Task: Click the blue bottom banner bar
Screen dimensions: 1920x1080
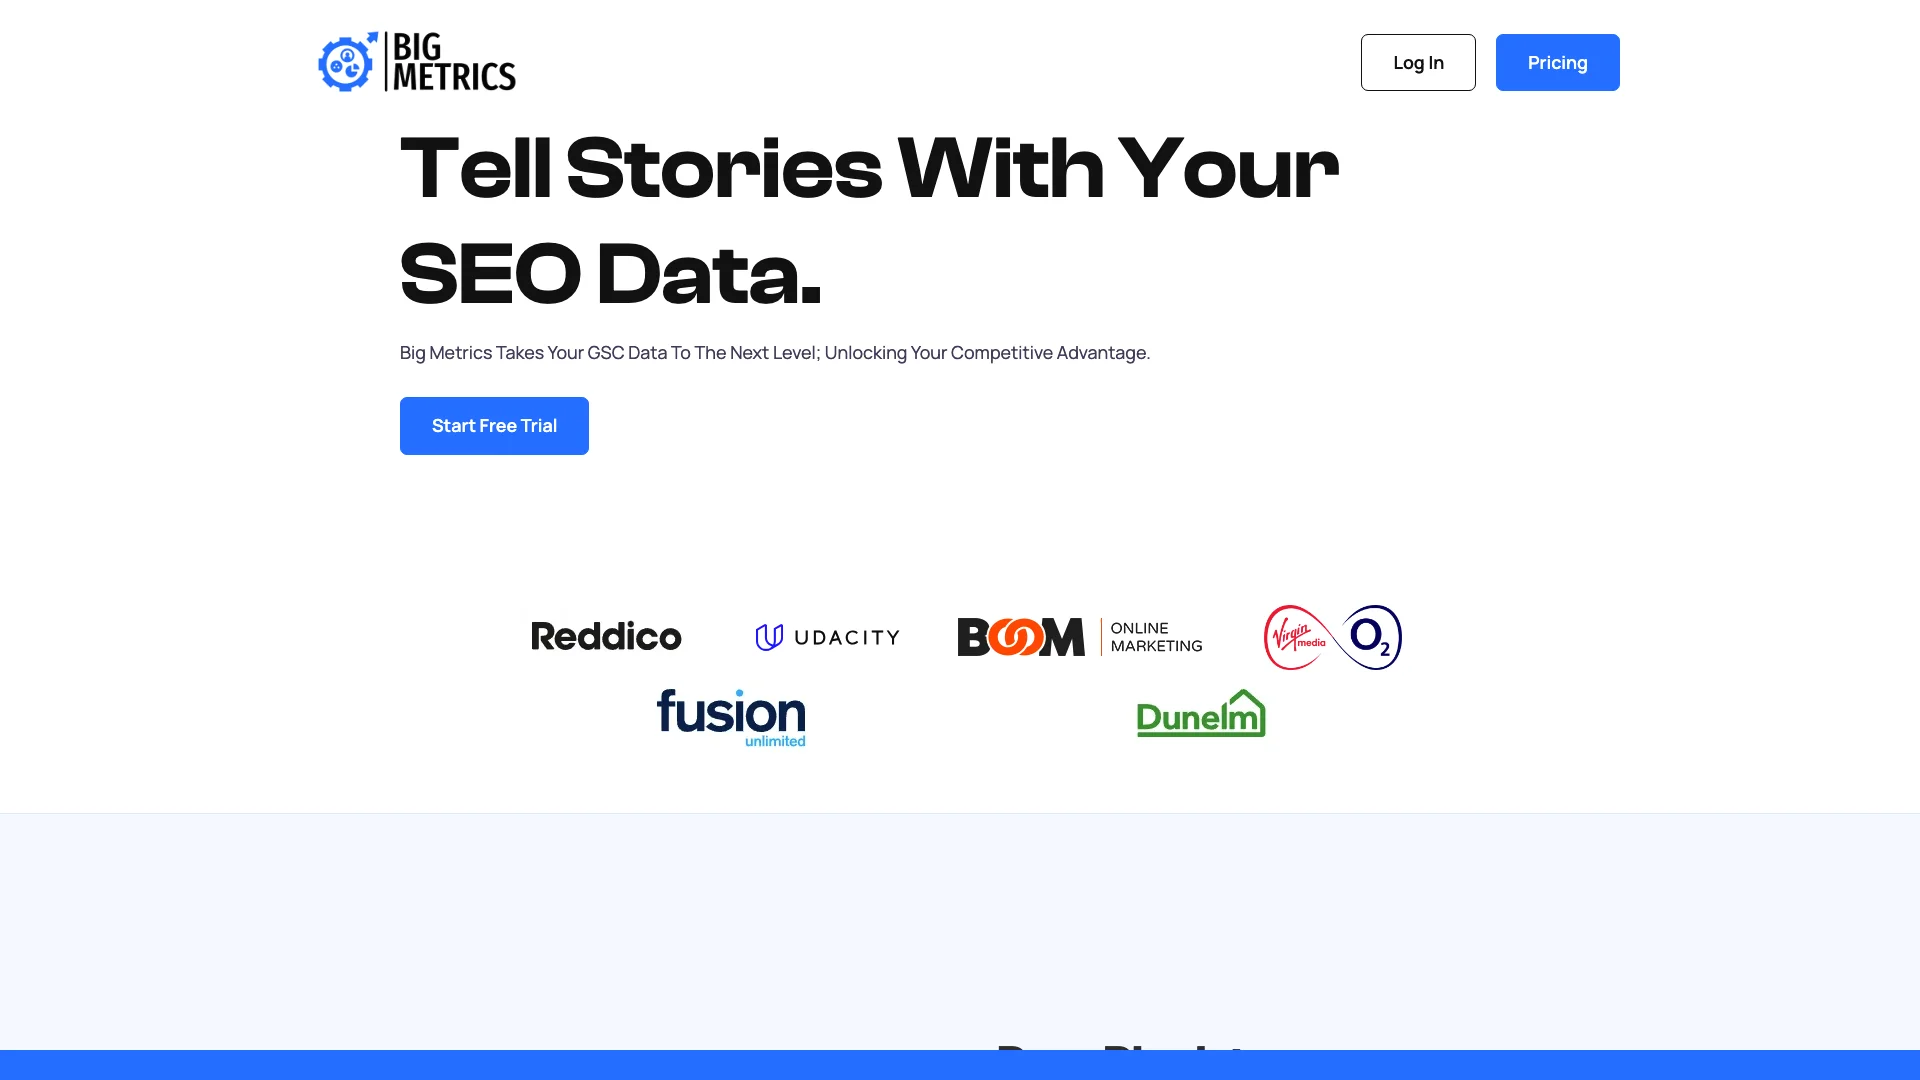Action: coord(960,1064)
